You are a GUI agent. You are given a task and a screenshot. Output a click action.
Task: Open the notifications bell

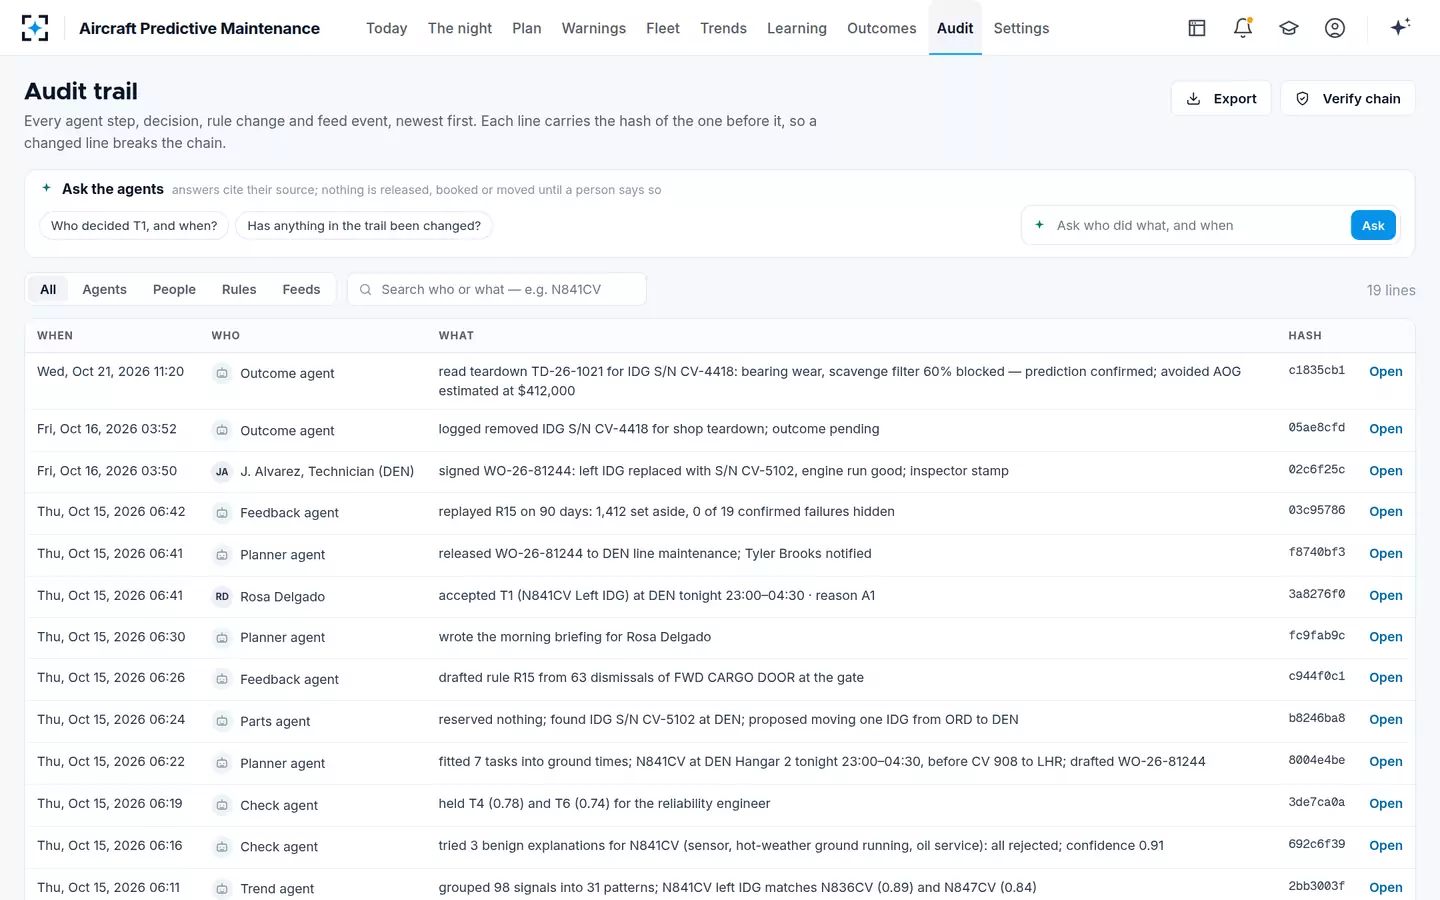point(1243,28)
